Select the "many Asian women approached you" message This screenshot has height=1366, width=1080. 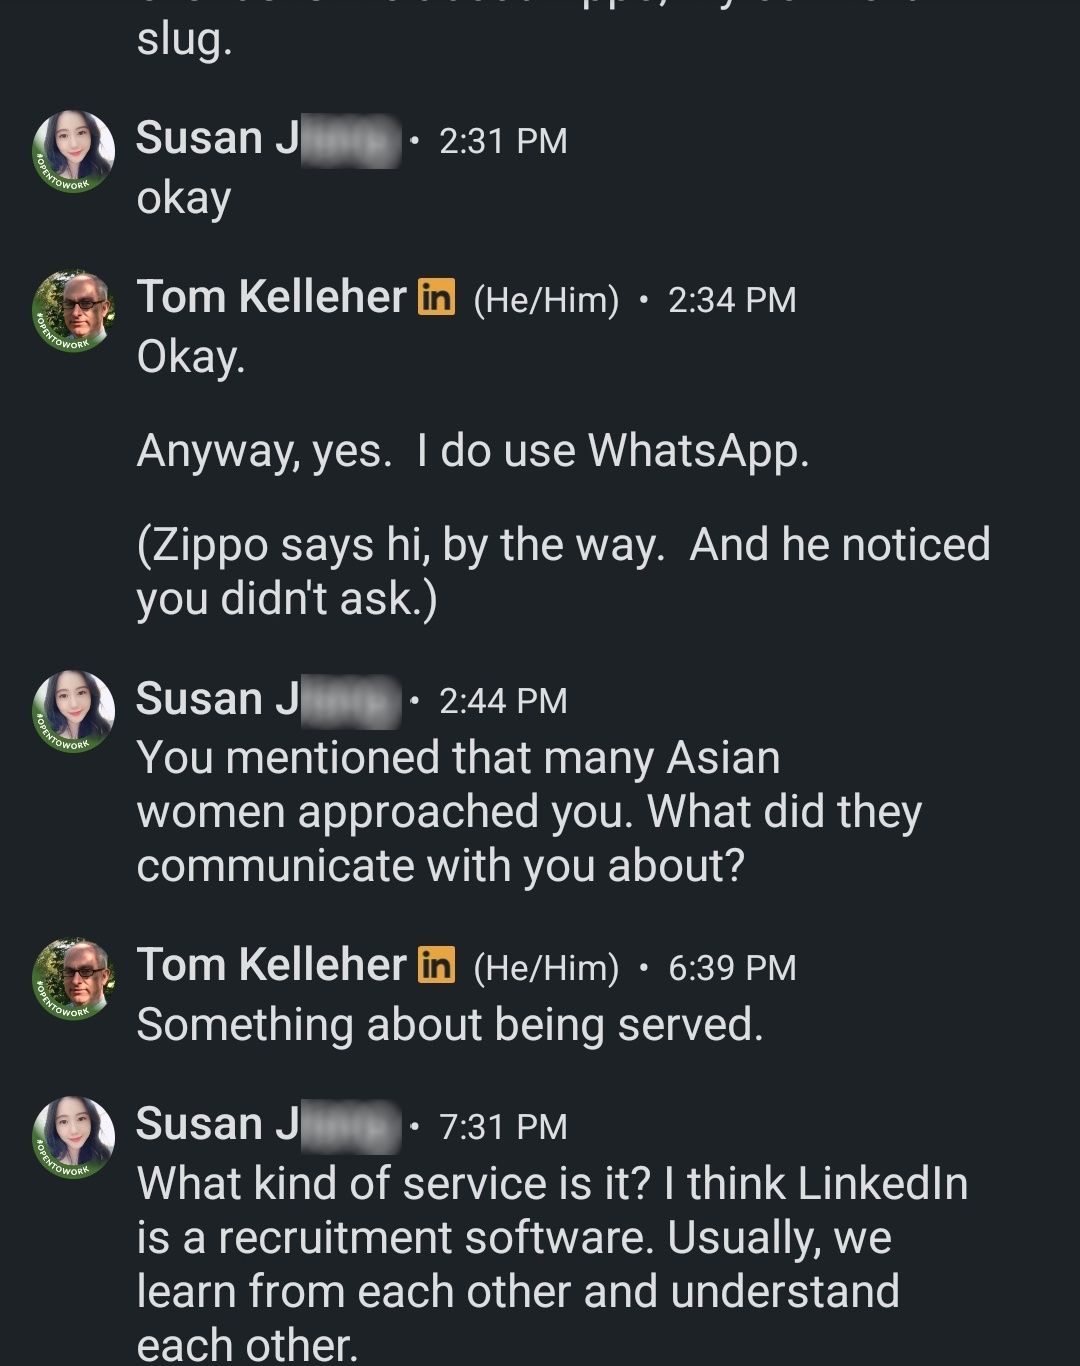coord(529,811)
